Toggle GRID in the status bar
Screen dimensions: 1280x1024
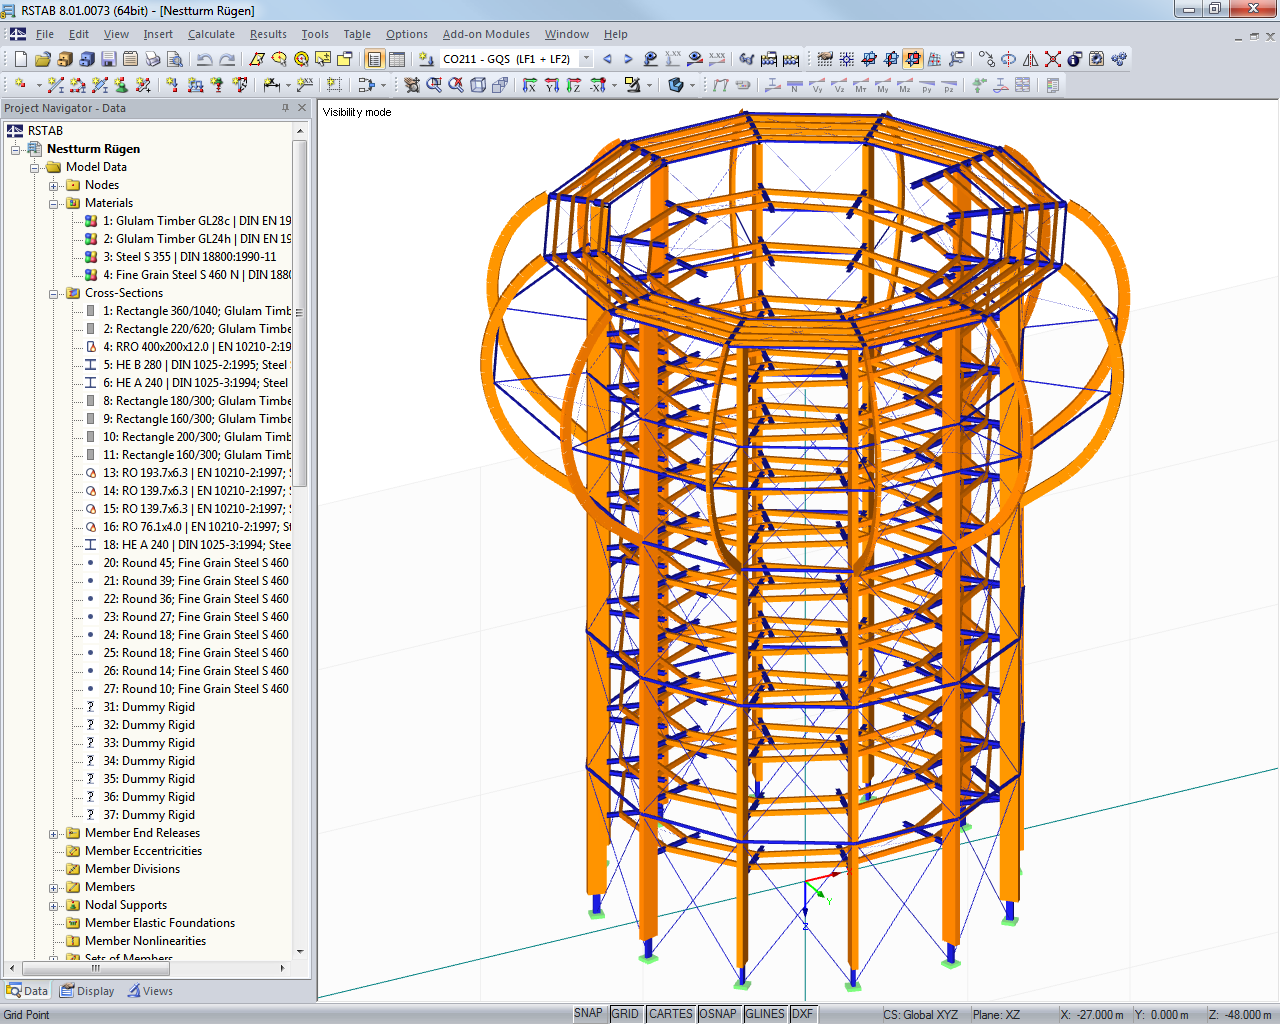(625, 1014)
